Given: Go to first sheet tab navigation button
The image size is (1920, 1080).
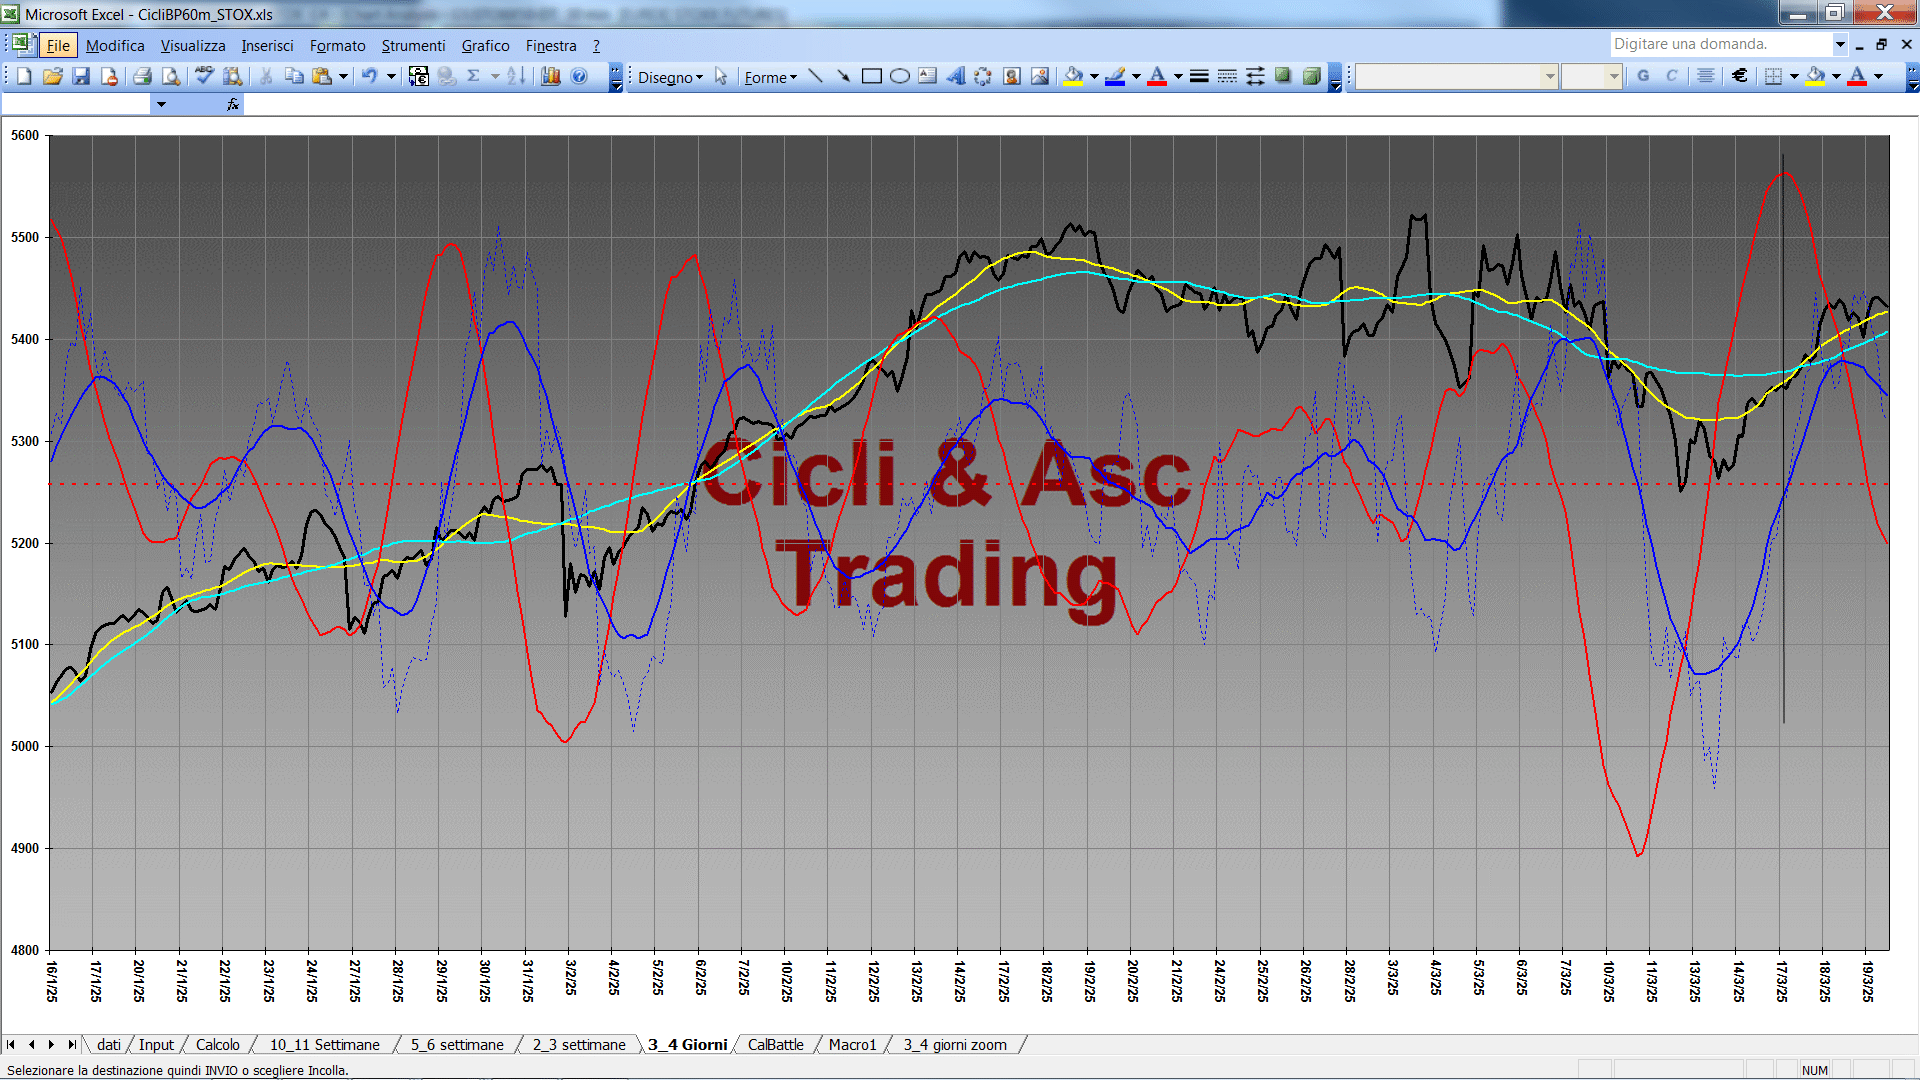Looking at the screenshot, I should [11, 1044].
